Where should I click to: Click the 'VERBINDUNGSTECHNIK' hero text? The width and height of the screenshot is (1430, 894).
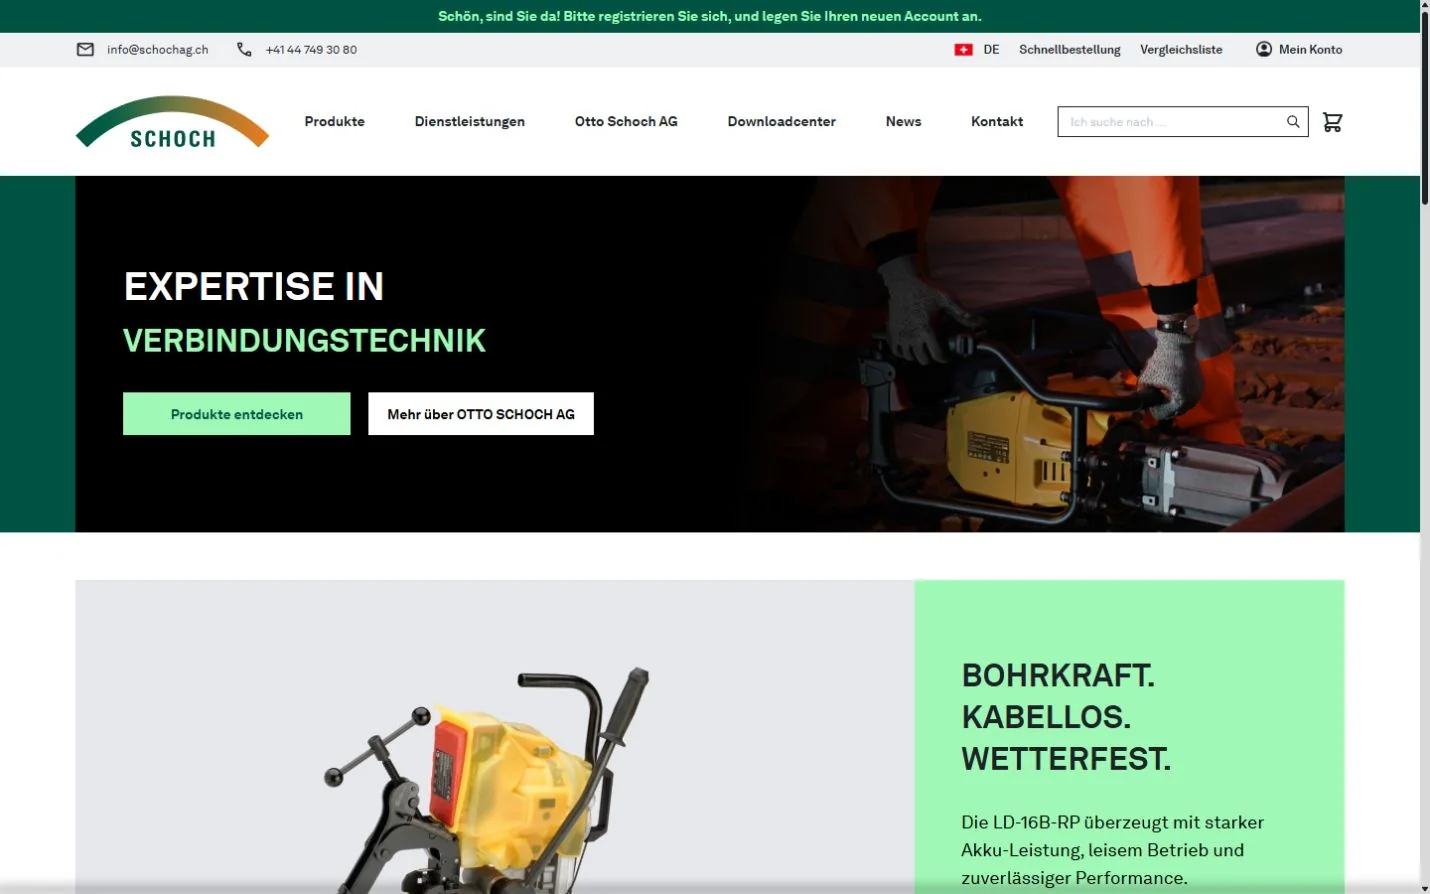pyautogui.click(x=304, y=341)
